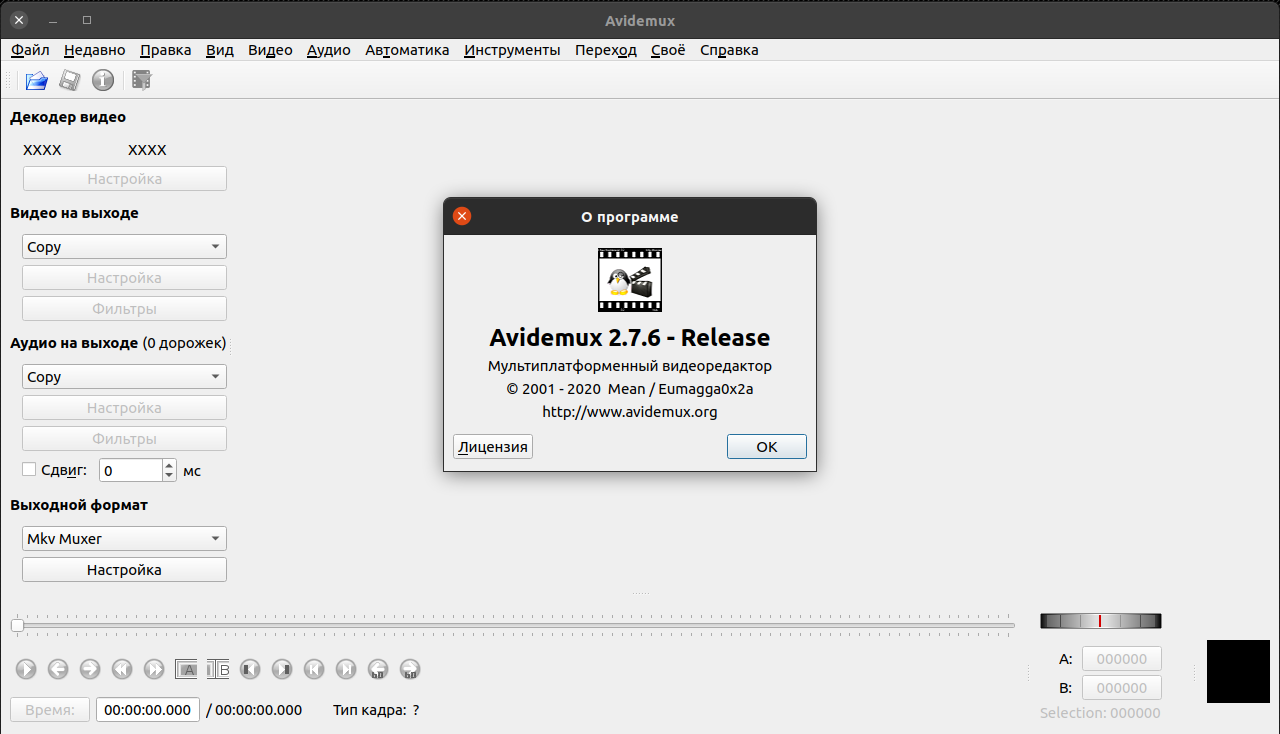Click the Save Video floppy icon
Image resolution: width=1280 pixels, height=734 pixels.
[69, 80]
